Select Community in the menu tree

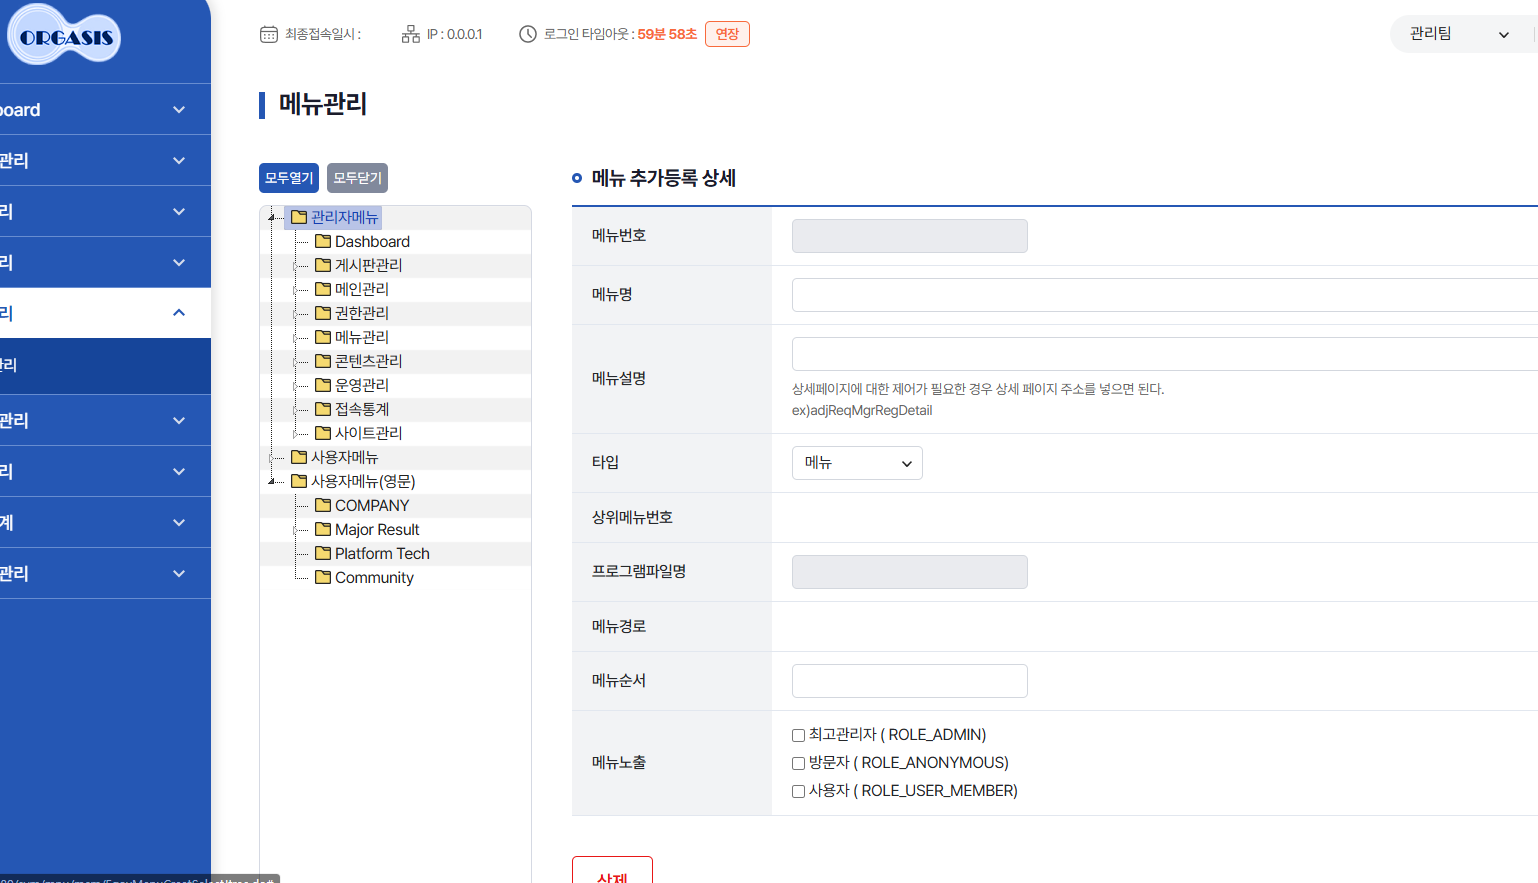(x=374, y=577)
